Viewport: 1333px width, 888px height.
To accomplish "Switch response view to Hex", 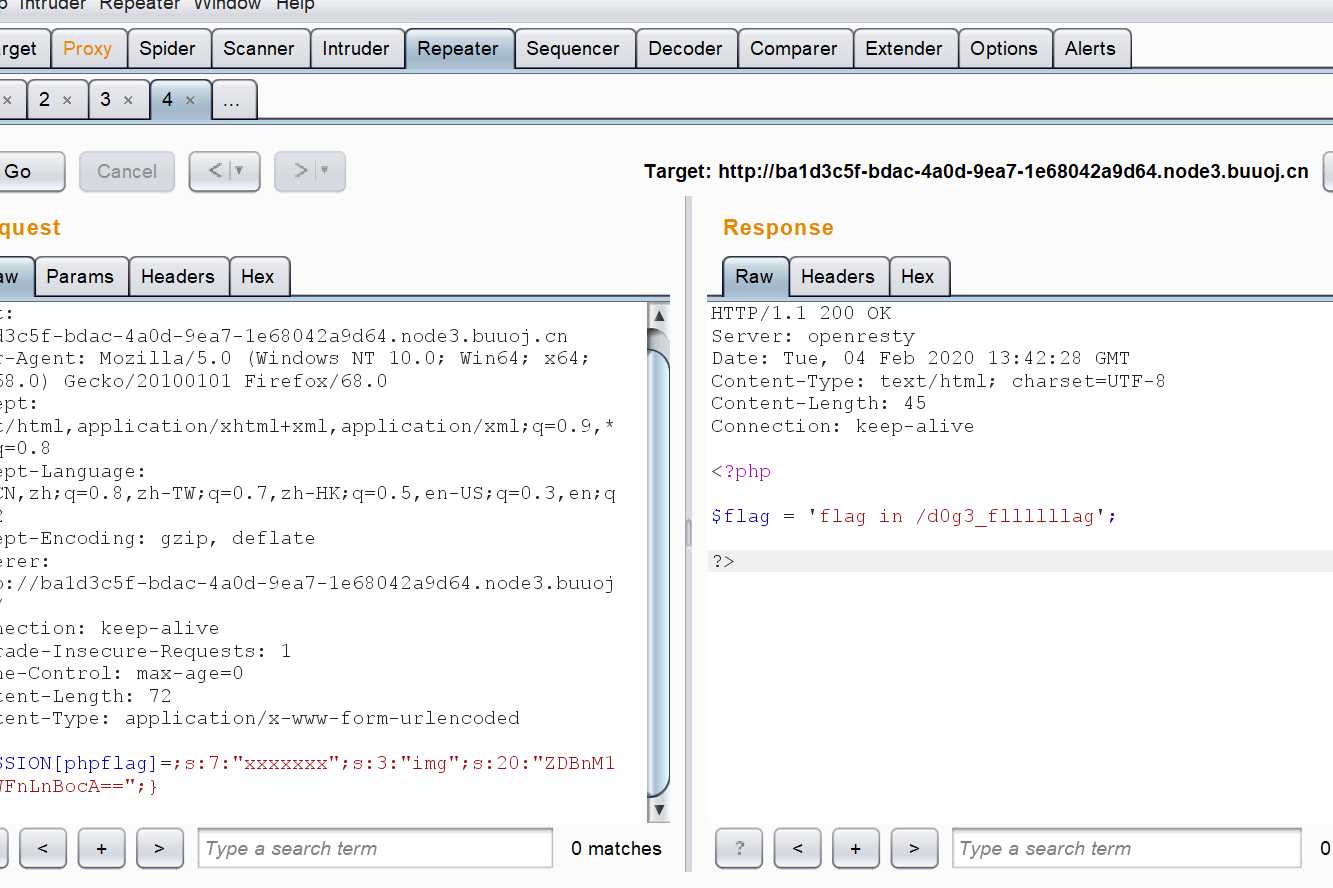I will 918,277.
